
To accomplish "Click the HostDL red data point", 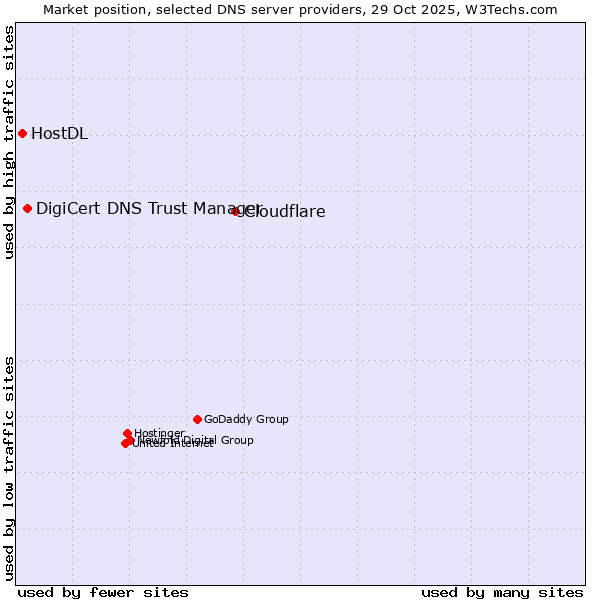I will (x=22, y=134).
